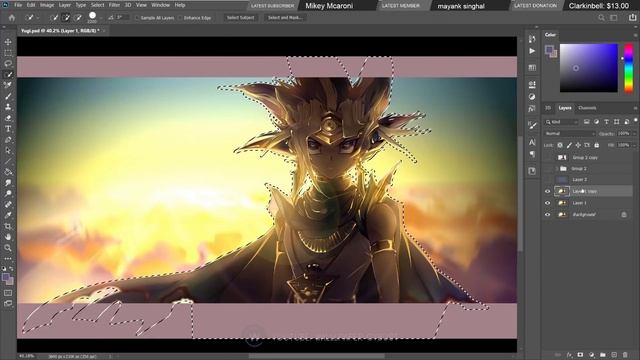Image resolution: width=640 pixels, height=360 pixels.
Task: Toggle the layer filter on/off switch
Action: tap(636, 120)
